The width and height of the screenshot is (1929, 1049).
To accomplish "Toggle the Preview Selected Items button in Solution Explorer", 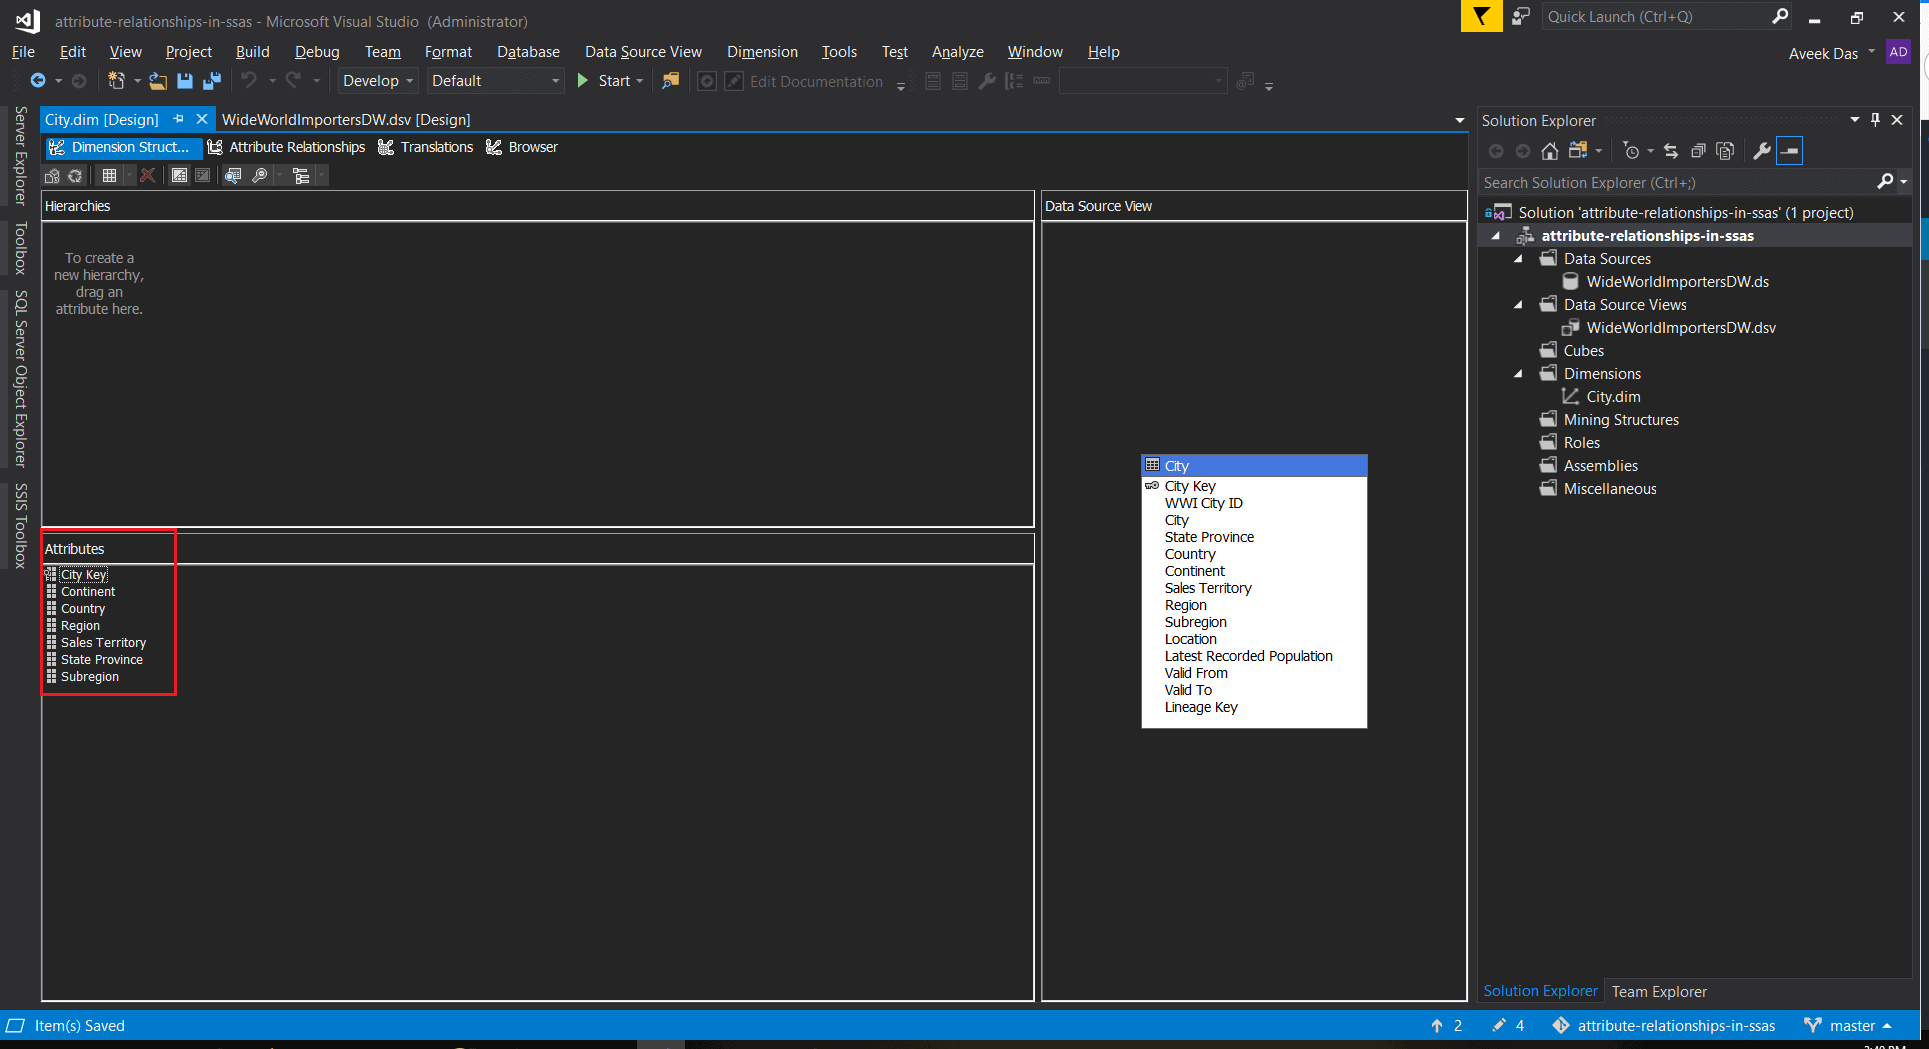I will [x=1790, y=151].
